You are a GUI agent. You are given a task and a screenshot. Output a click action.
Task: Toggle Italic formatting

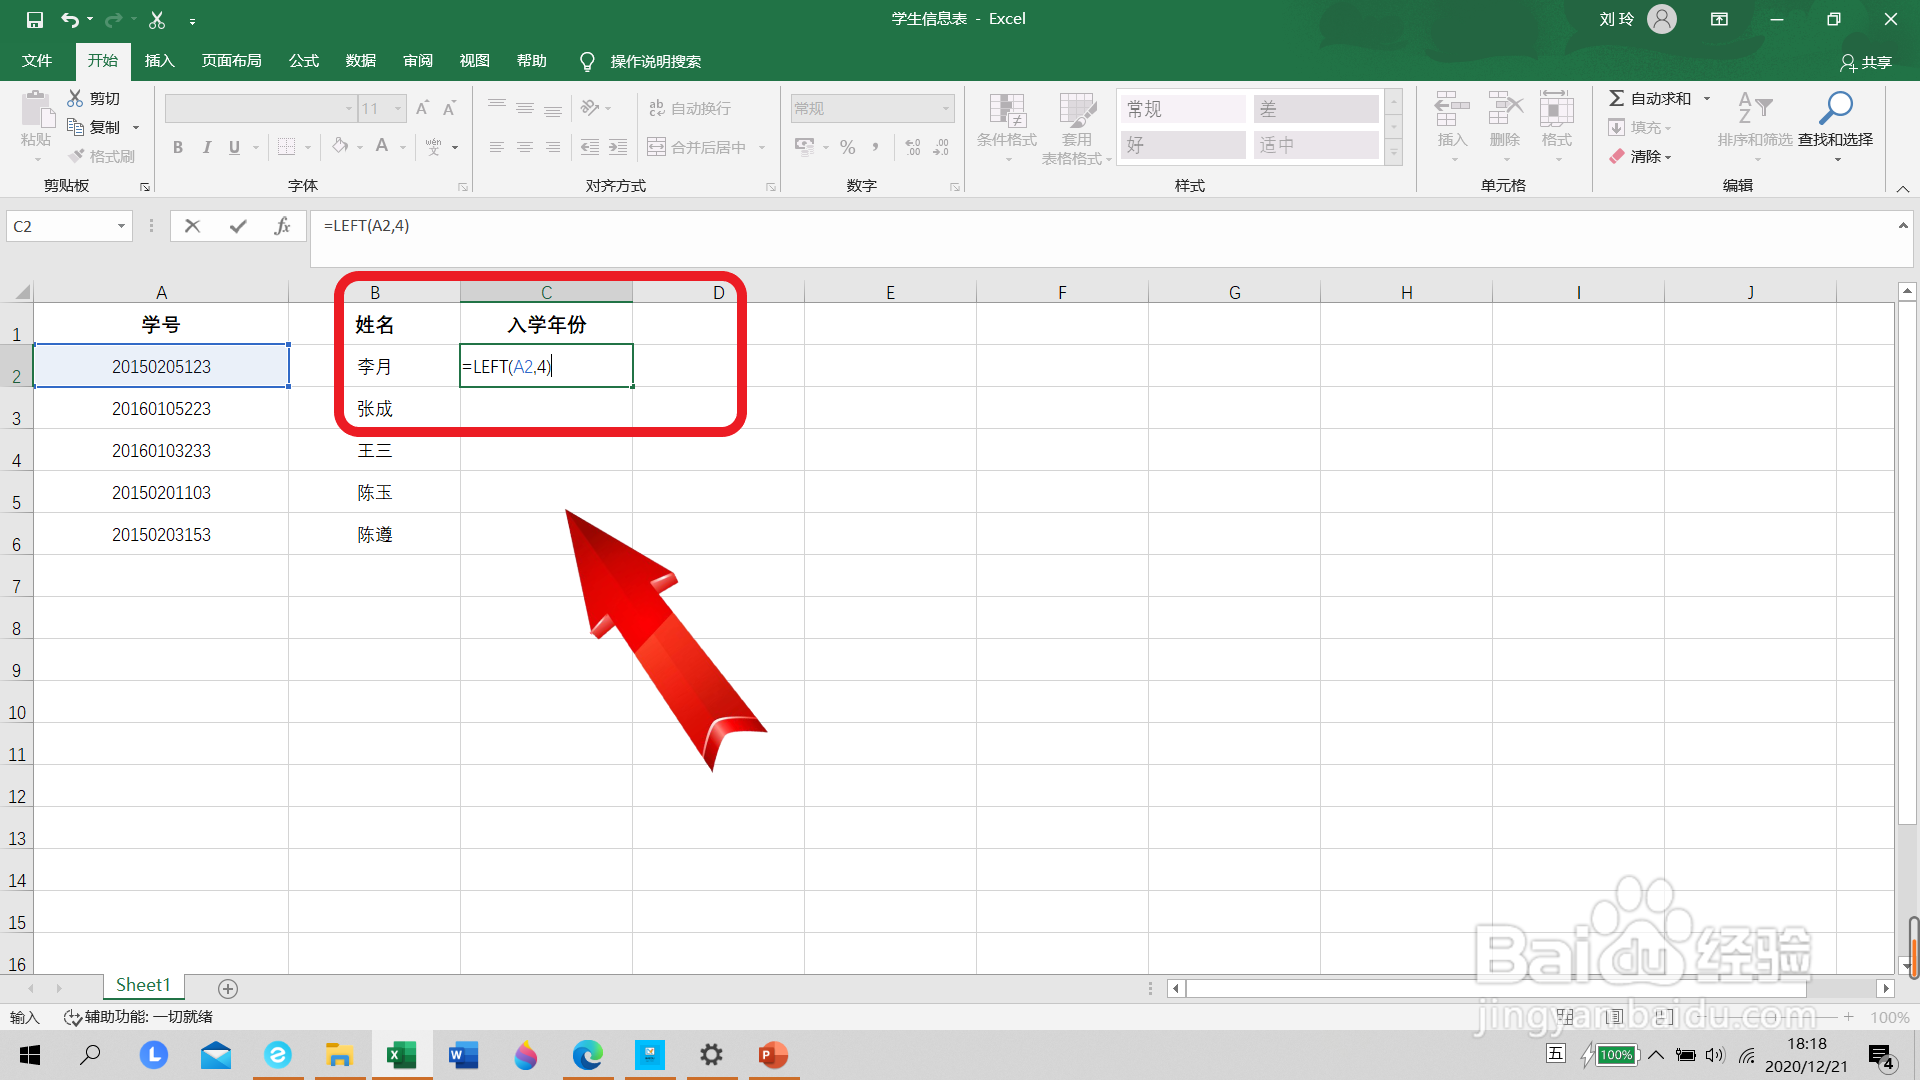coord(206,147)
